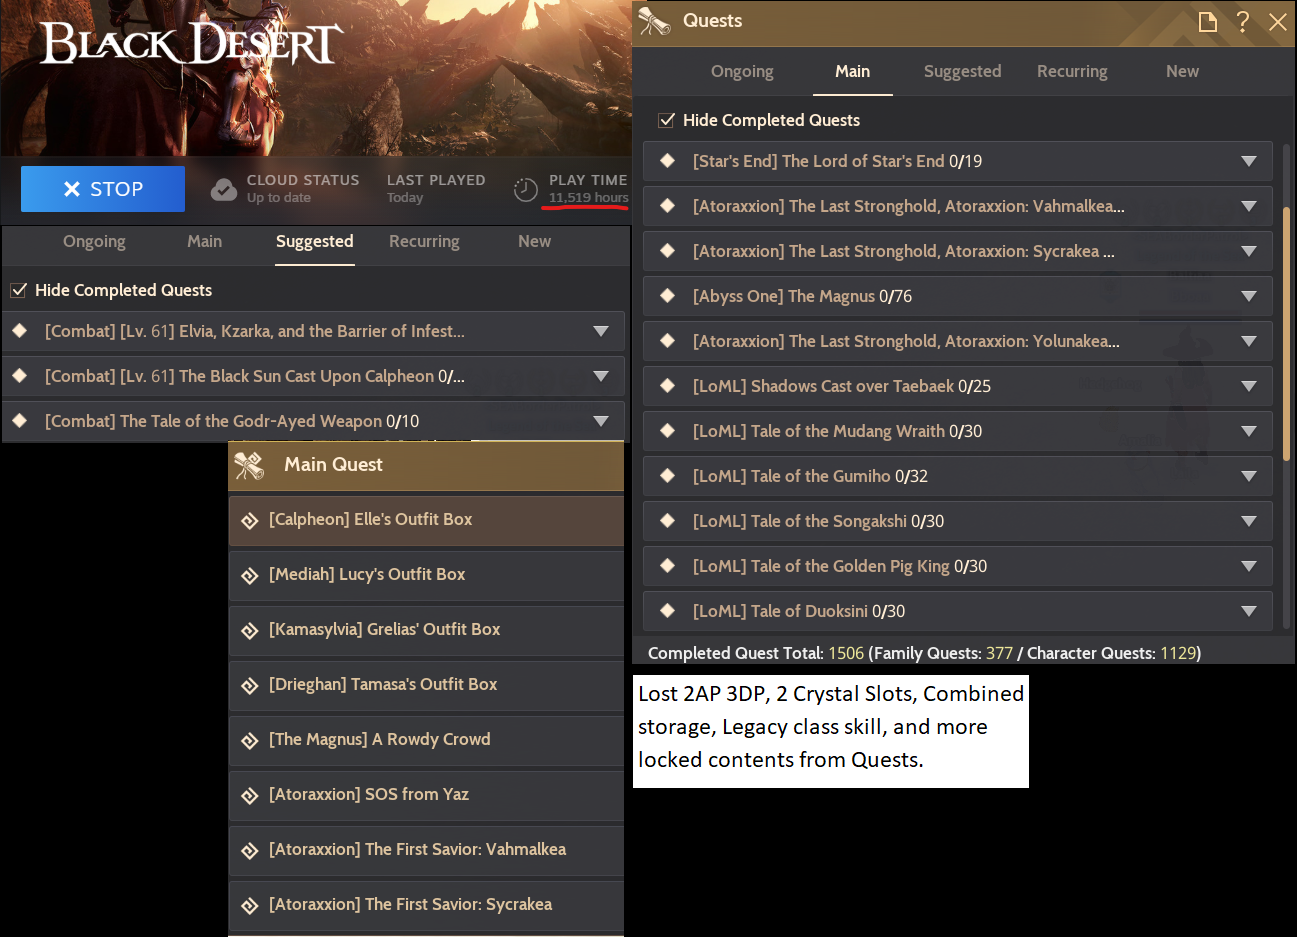Open [The Magnus] A Rowdy Crowd quest
Image resolution: width=1297 pixels, height=937 pixels.
click(426, 740)
